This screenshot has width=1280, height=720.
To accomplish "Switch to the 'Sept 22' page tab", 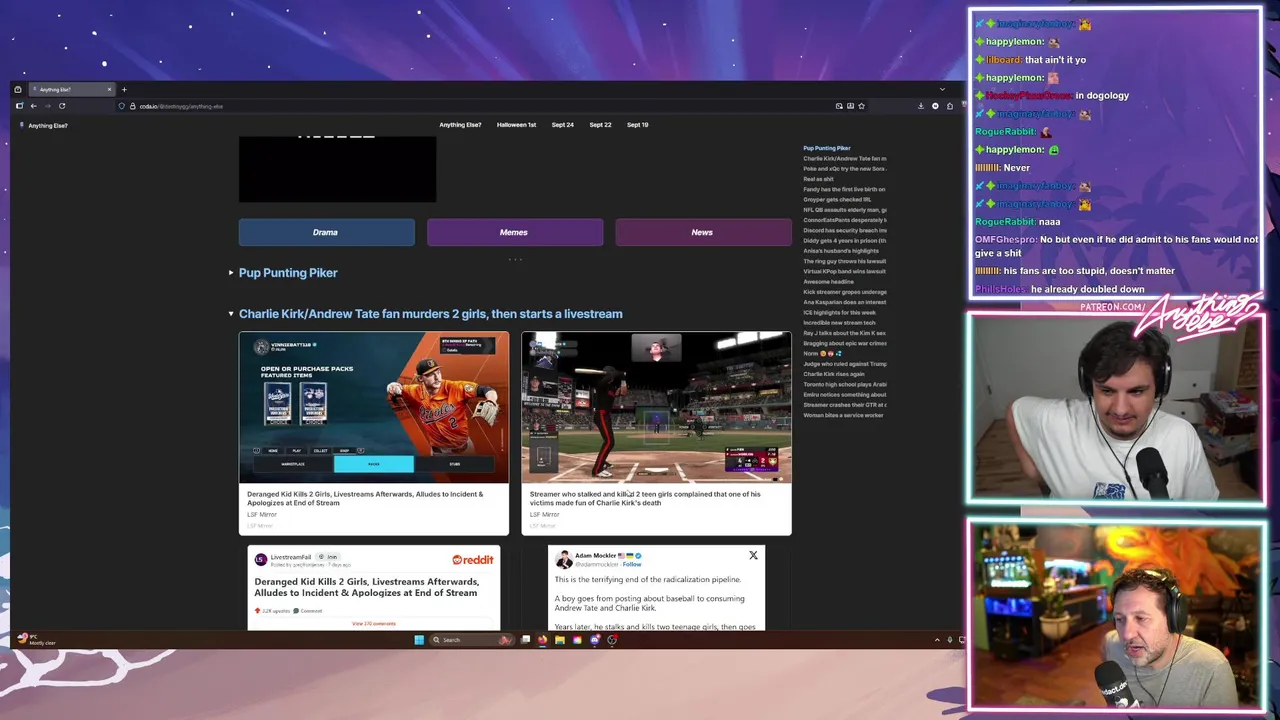I will 600,125.
